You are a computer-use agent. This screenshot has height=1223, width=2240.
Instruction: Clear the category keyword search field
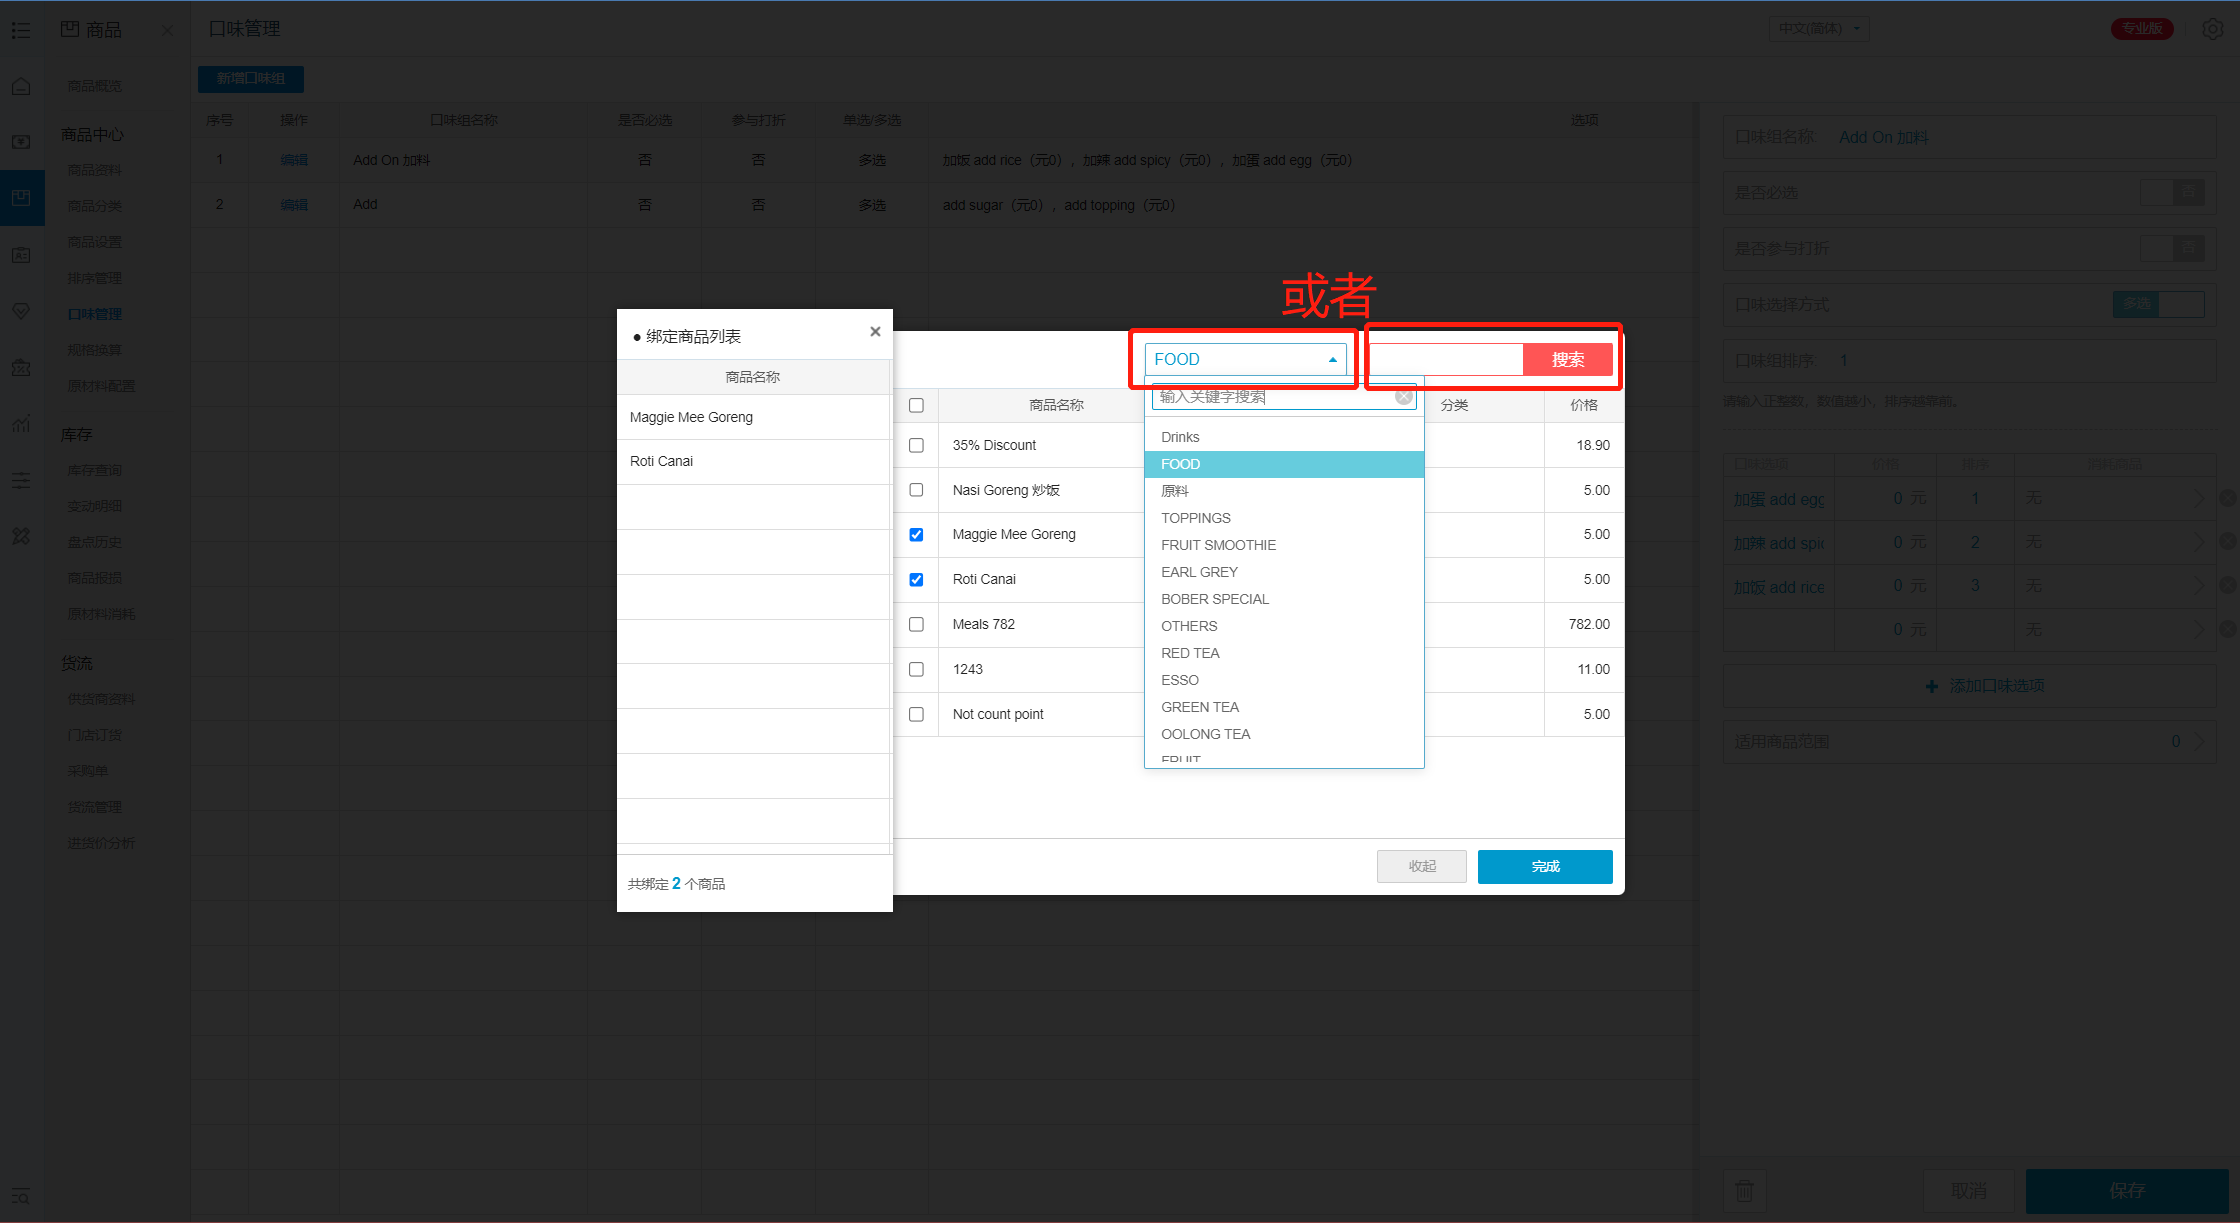[x=1404, y=397]
